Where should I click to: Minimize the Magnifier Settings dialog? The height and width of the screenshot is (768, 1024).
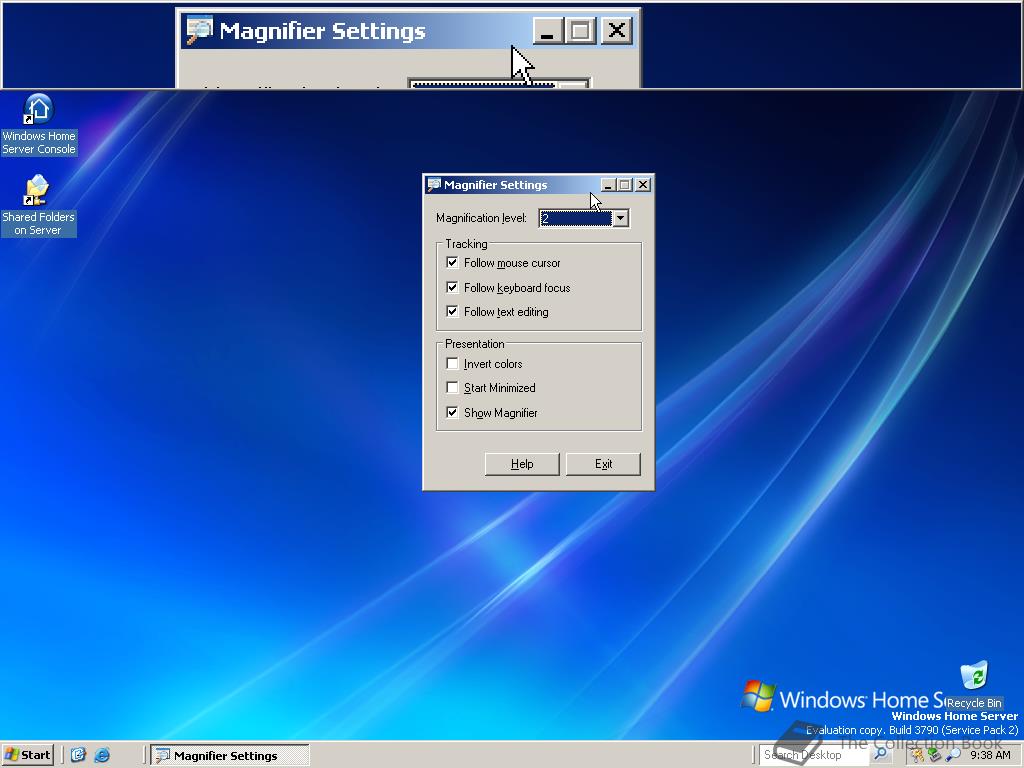point(607,185)
